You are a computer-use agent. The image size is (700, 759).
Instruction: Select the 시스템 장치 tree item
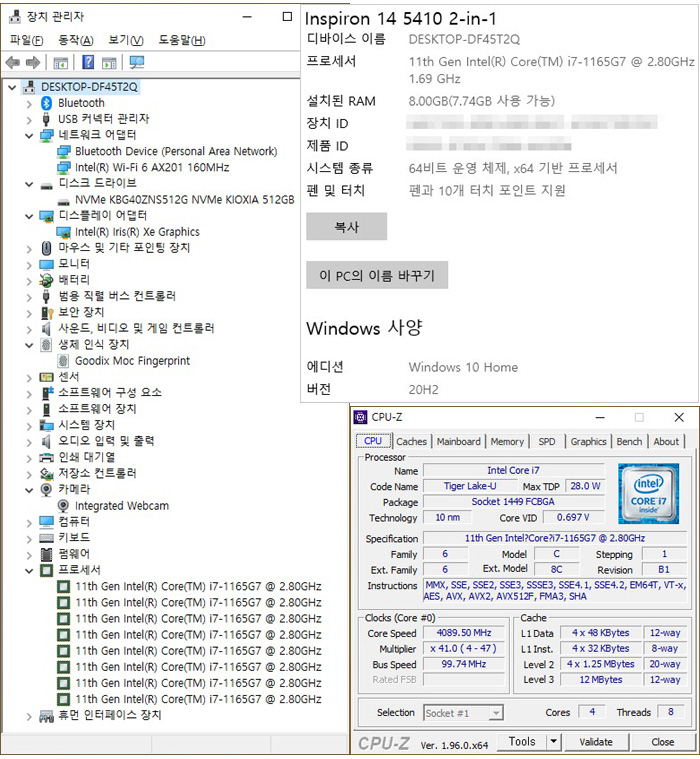pyautogui.click(x=87, y=425)
